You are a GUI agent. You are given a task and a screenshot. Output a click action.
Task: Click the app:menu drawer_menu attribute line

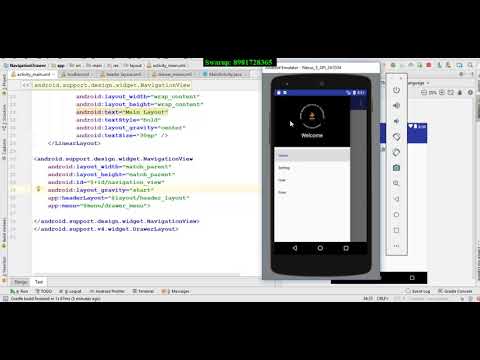point(99,206)
